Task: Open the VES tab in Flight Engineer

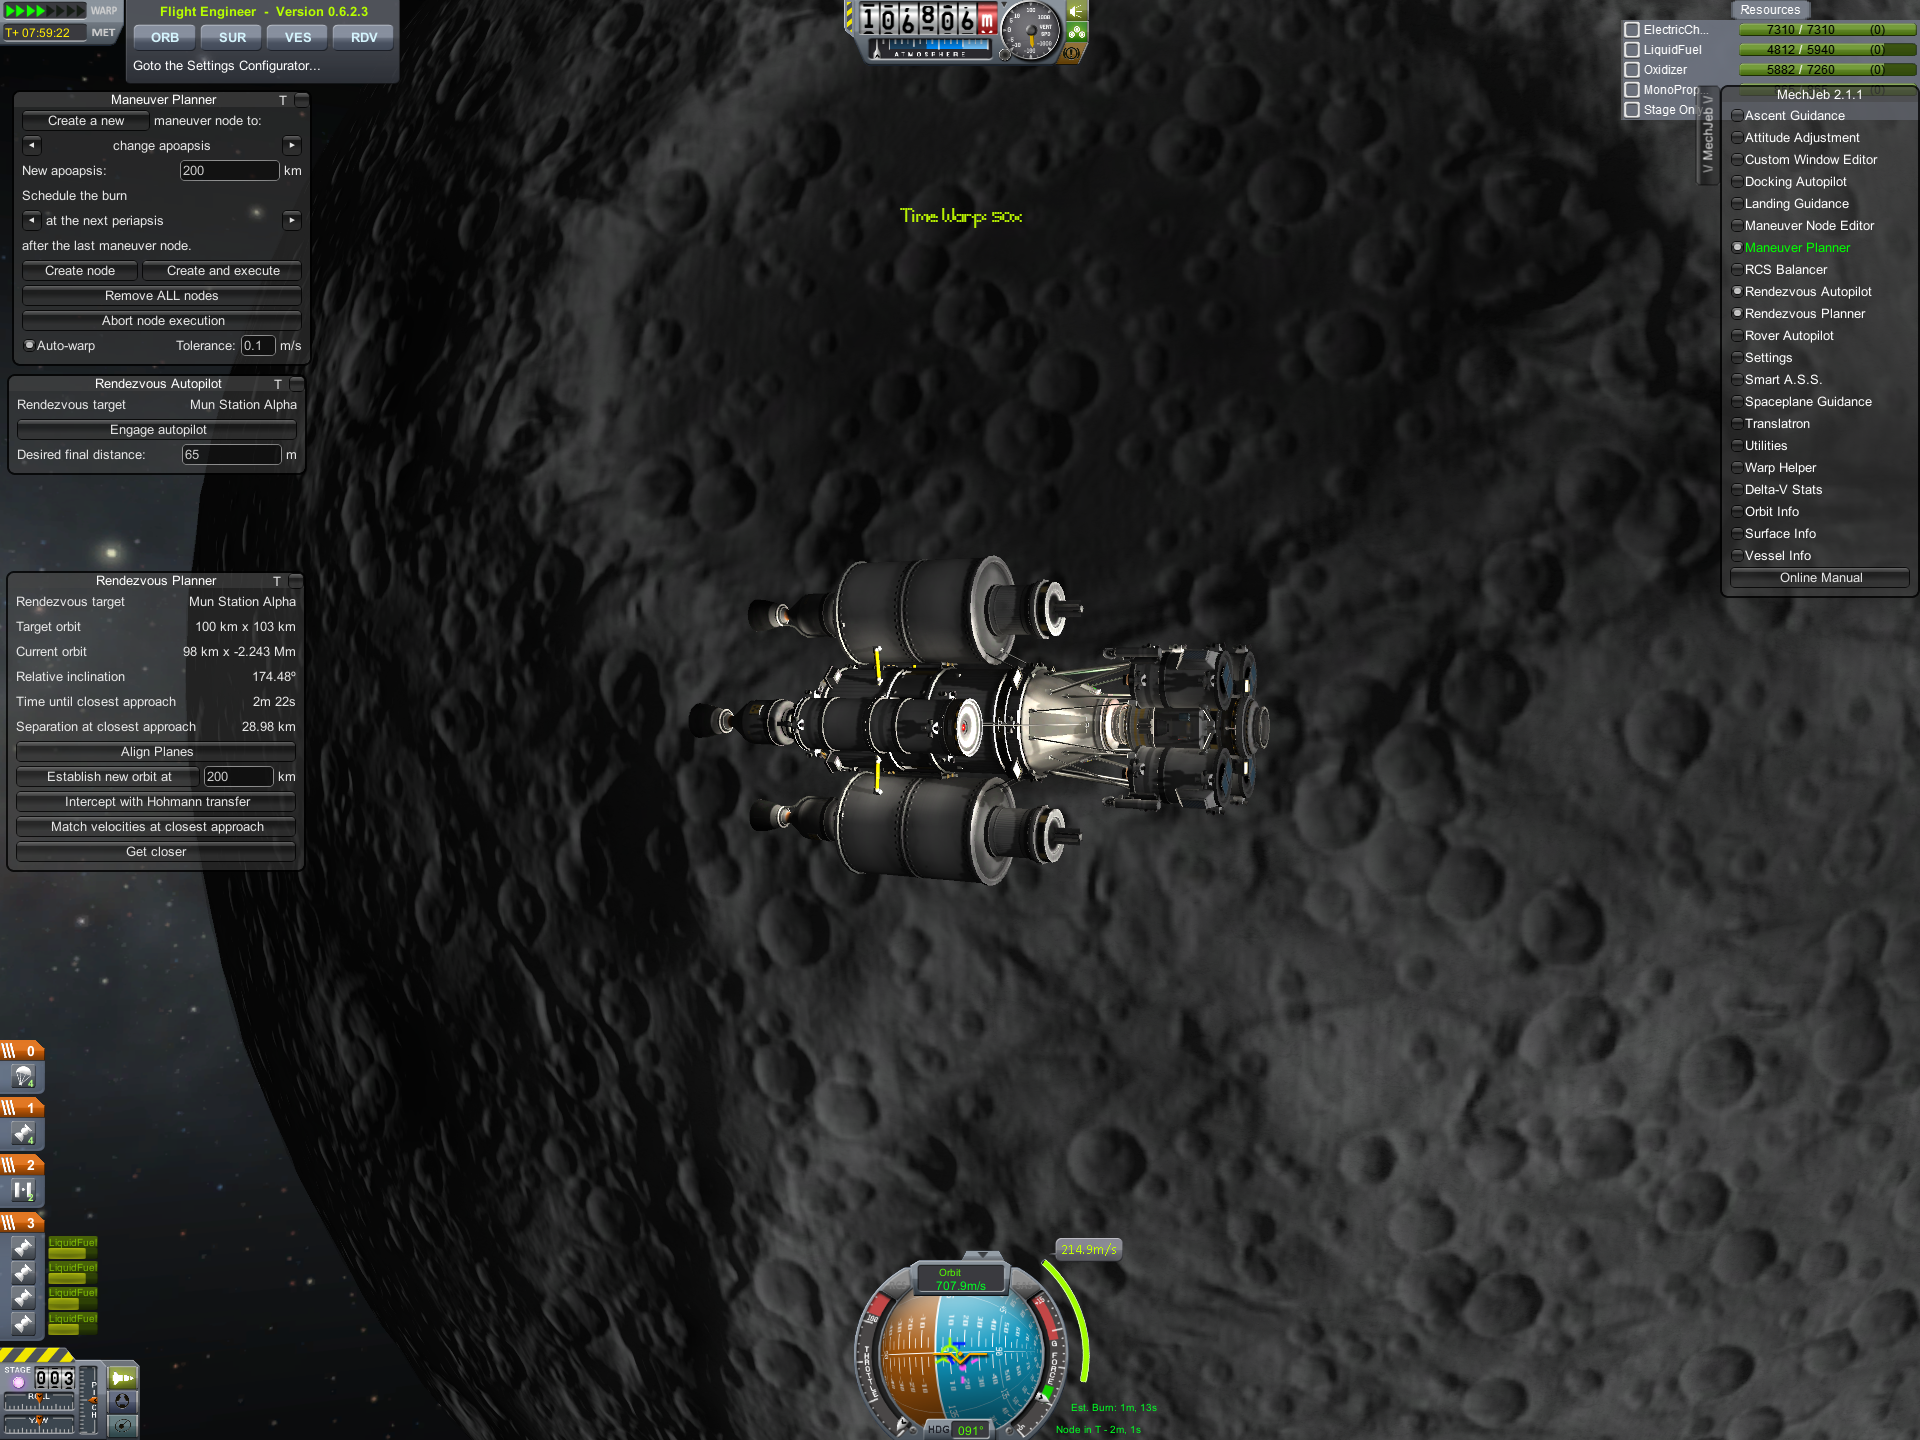Action: [298, 38]
